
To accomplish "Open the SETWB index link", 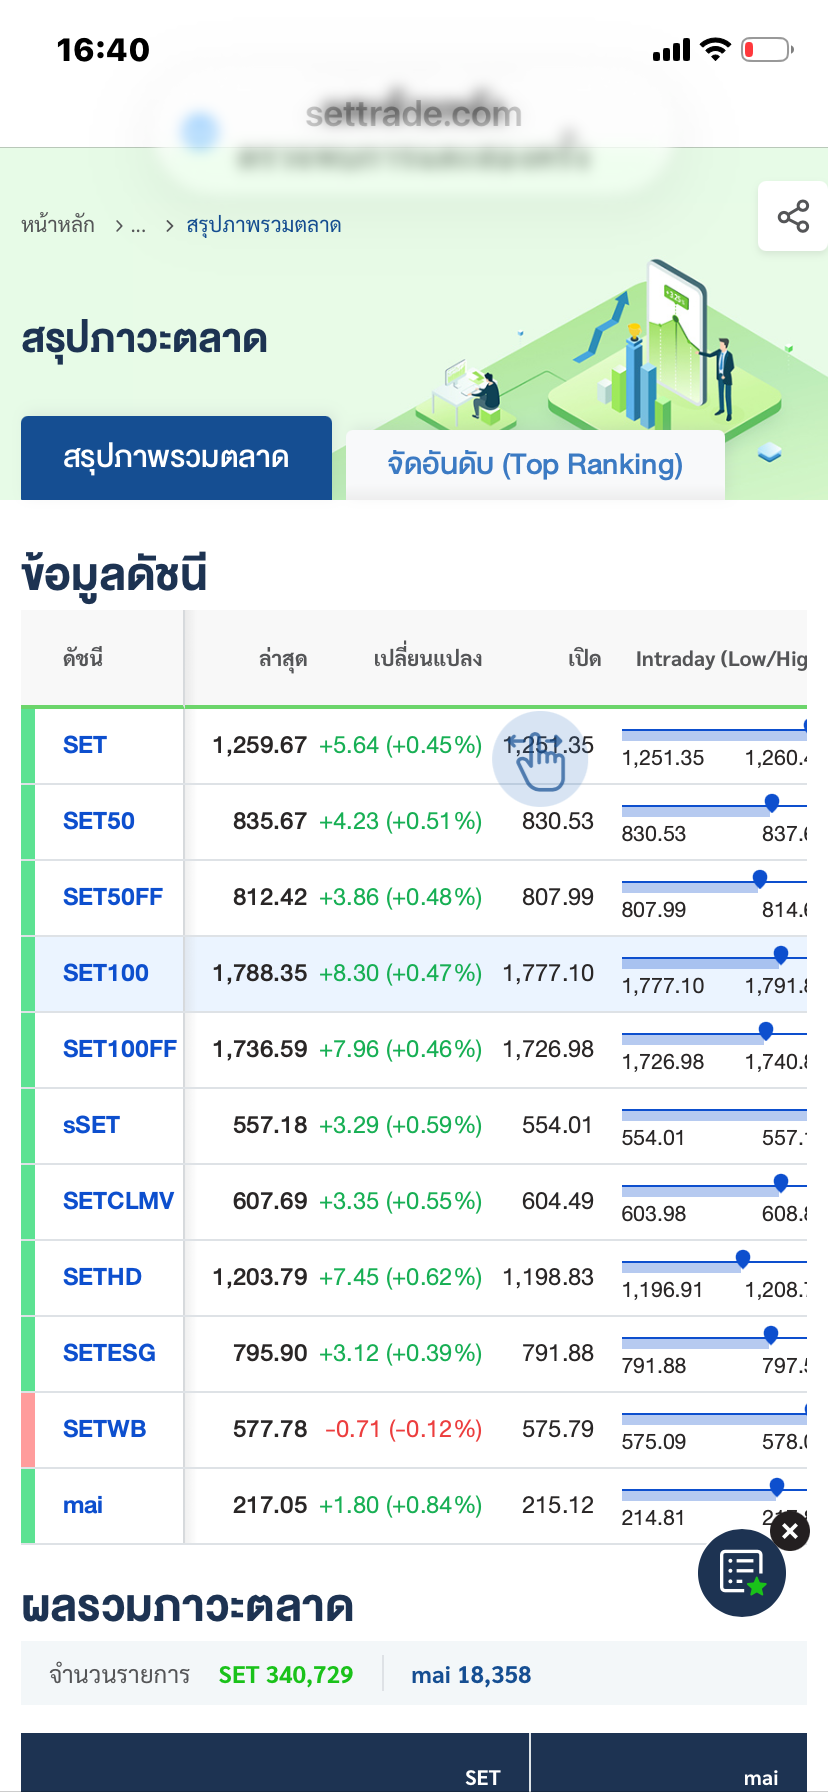I will point(104,1429).
